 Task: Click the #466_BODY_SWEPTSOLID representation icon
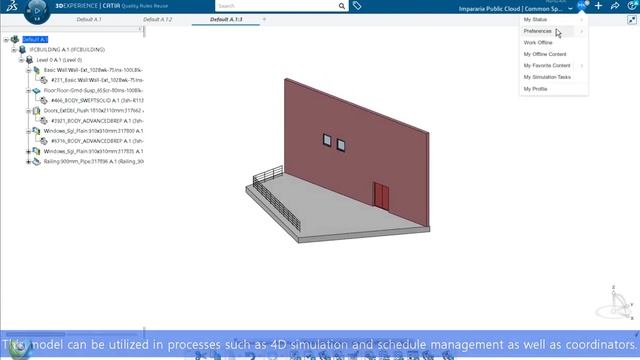point(44,100)
